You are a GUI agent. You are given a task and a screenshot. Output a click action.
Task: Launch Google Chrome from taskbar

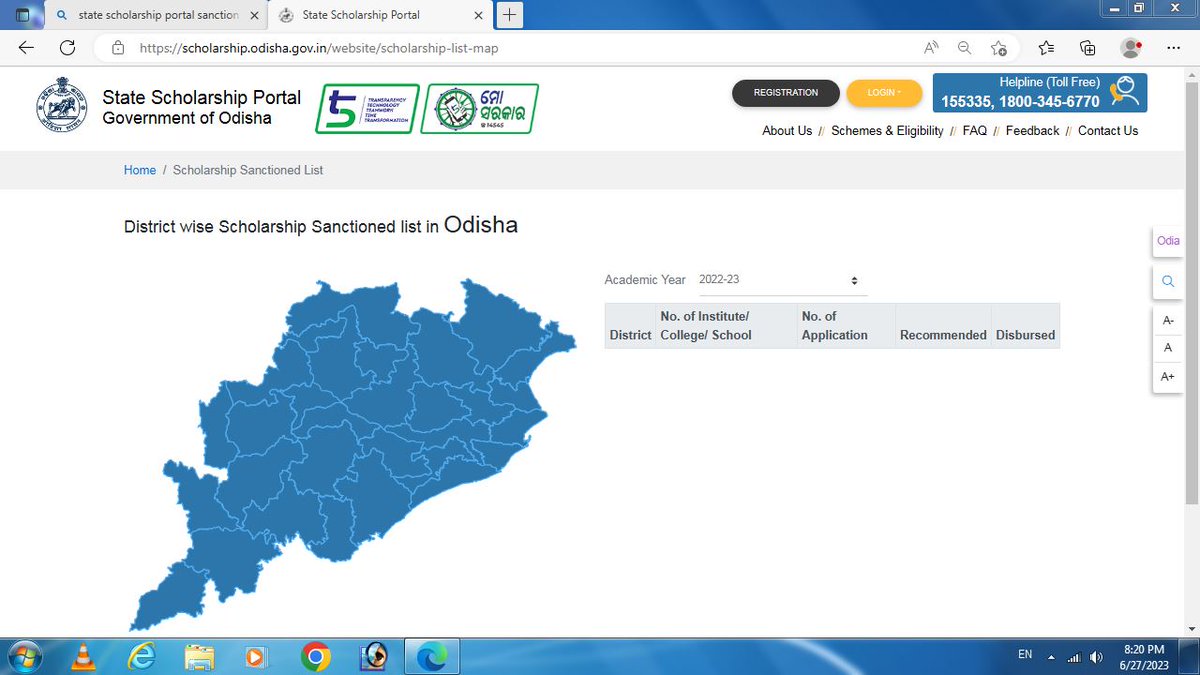(x=314, y=656)
